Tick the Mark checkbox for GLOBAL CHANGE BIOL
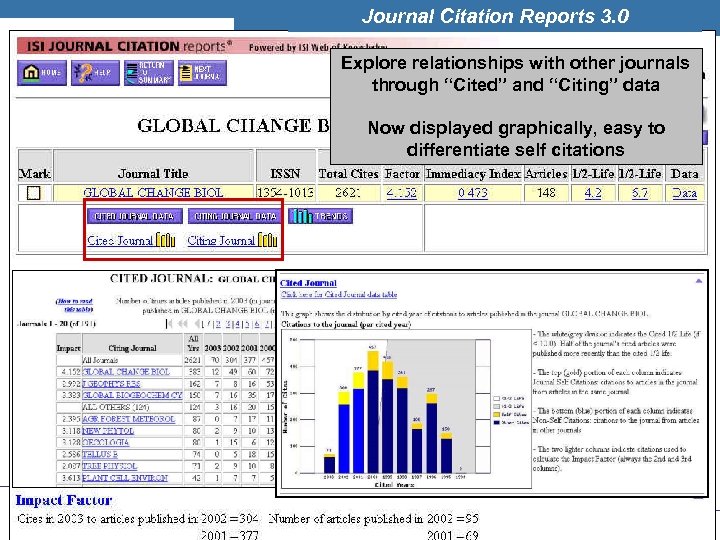Image resolution: width=720 pixels, height=540 pixels. [34, 193]
